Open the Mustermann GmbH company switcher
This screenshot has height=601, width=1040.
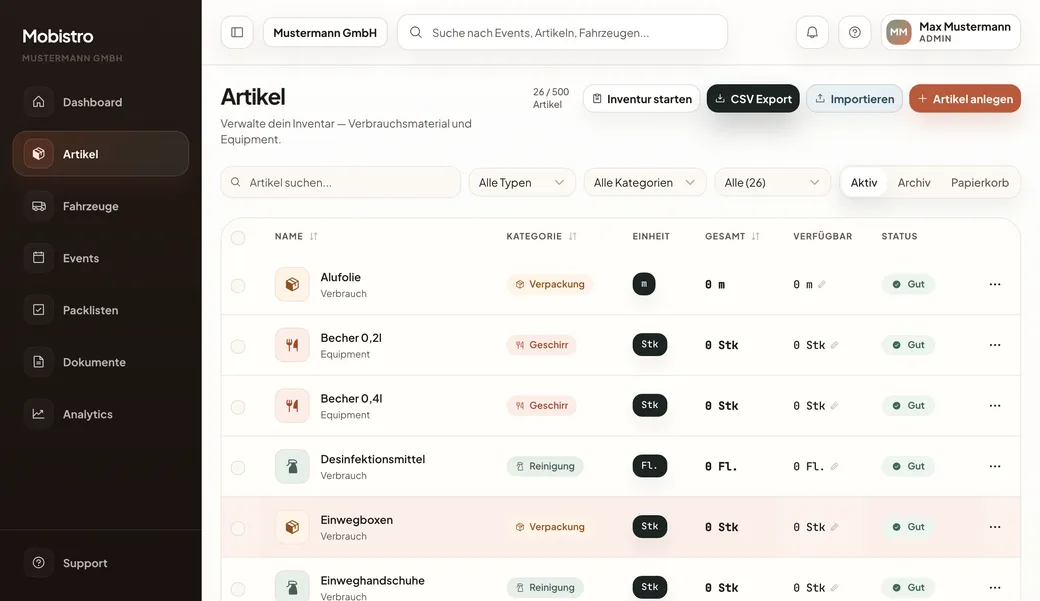(x=325, y=33)
